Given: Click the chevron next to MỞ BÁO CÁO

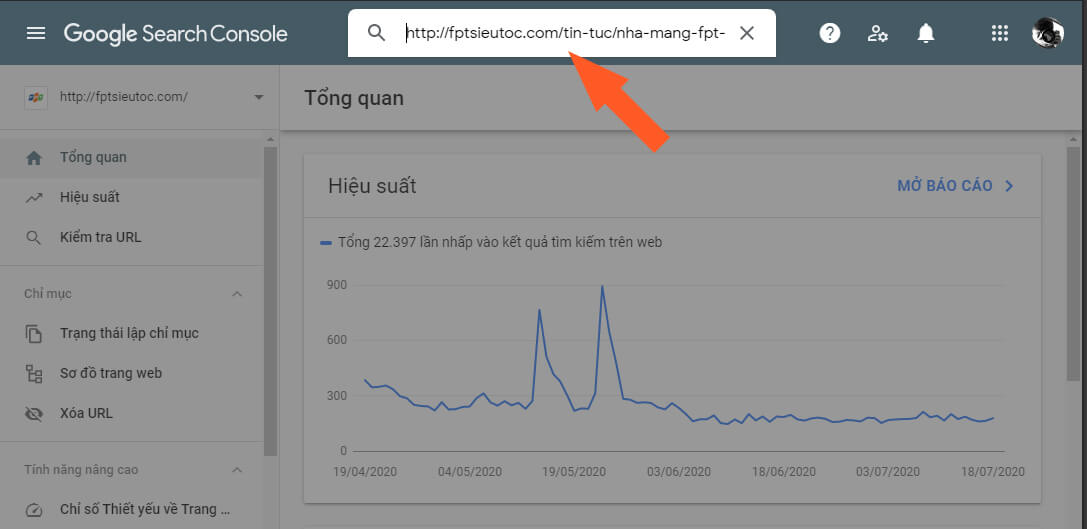Looking at the screenshot, I should click(1009, 186).
